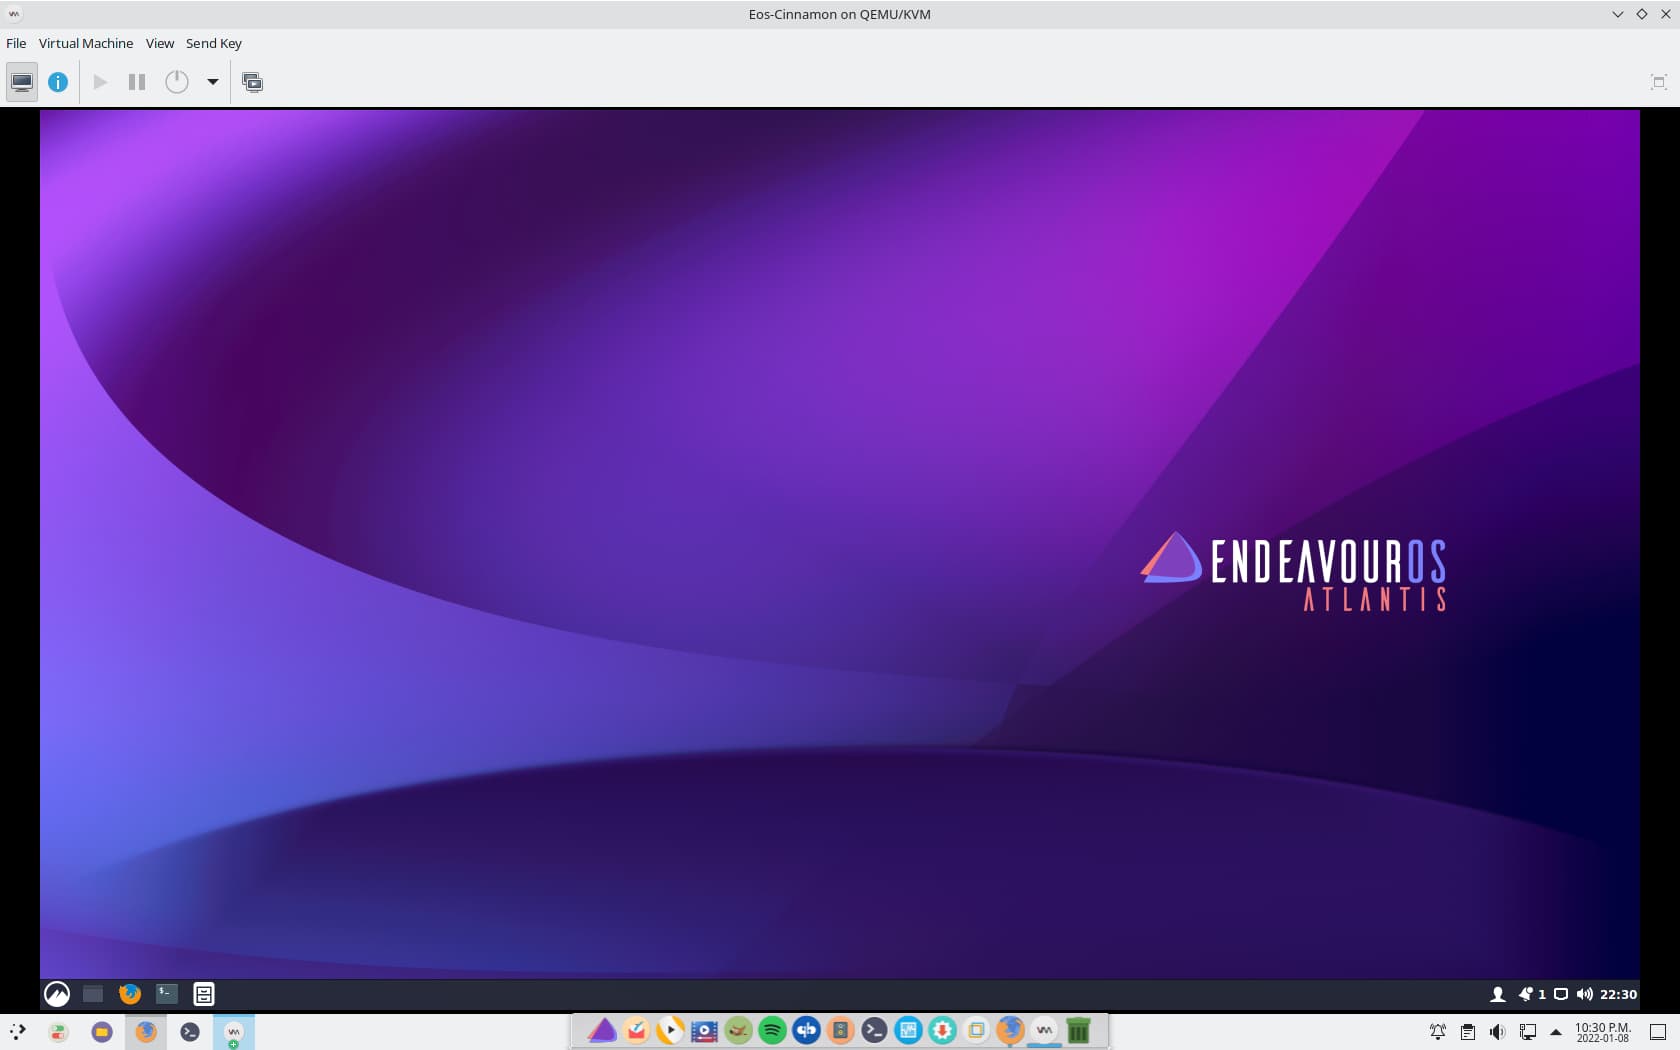
Task: Open the host terminal taskbar icon
Action: [190, 1032]
